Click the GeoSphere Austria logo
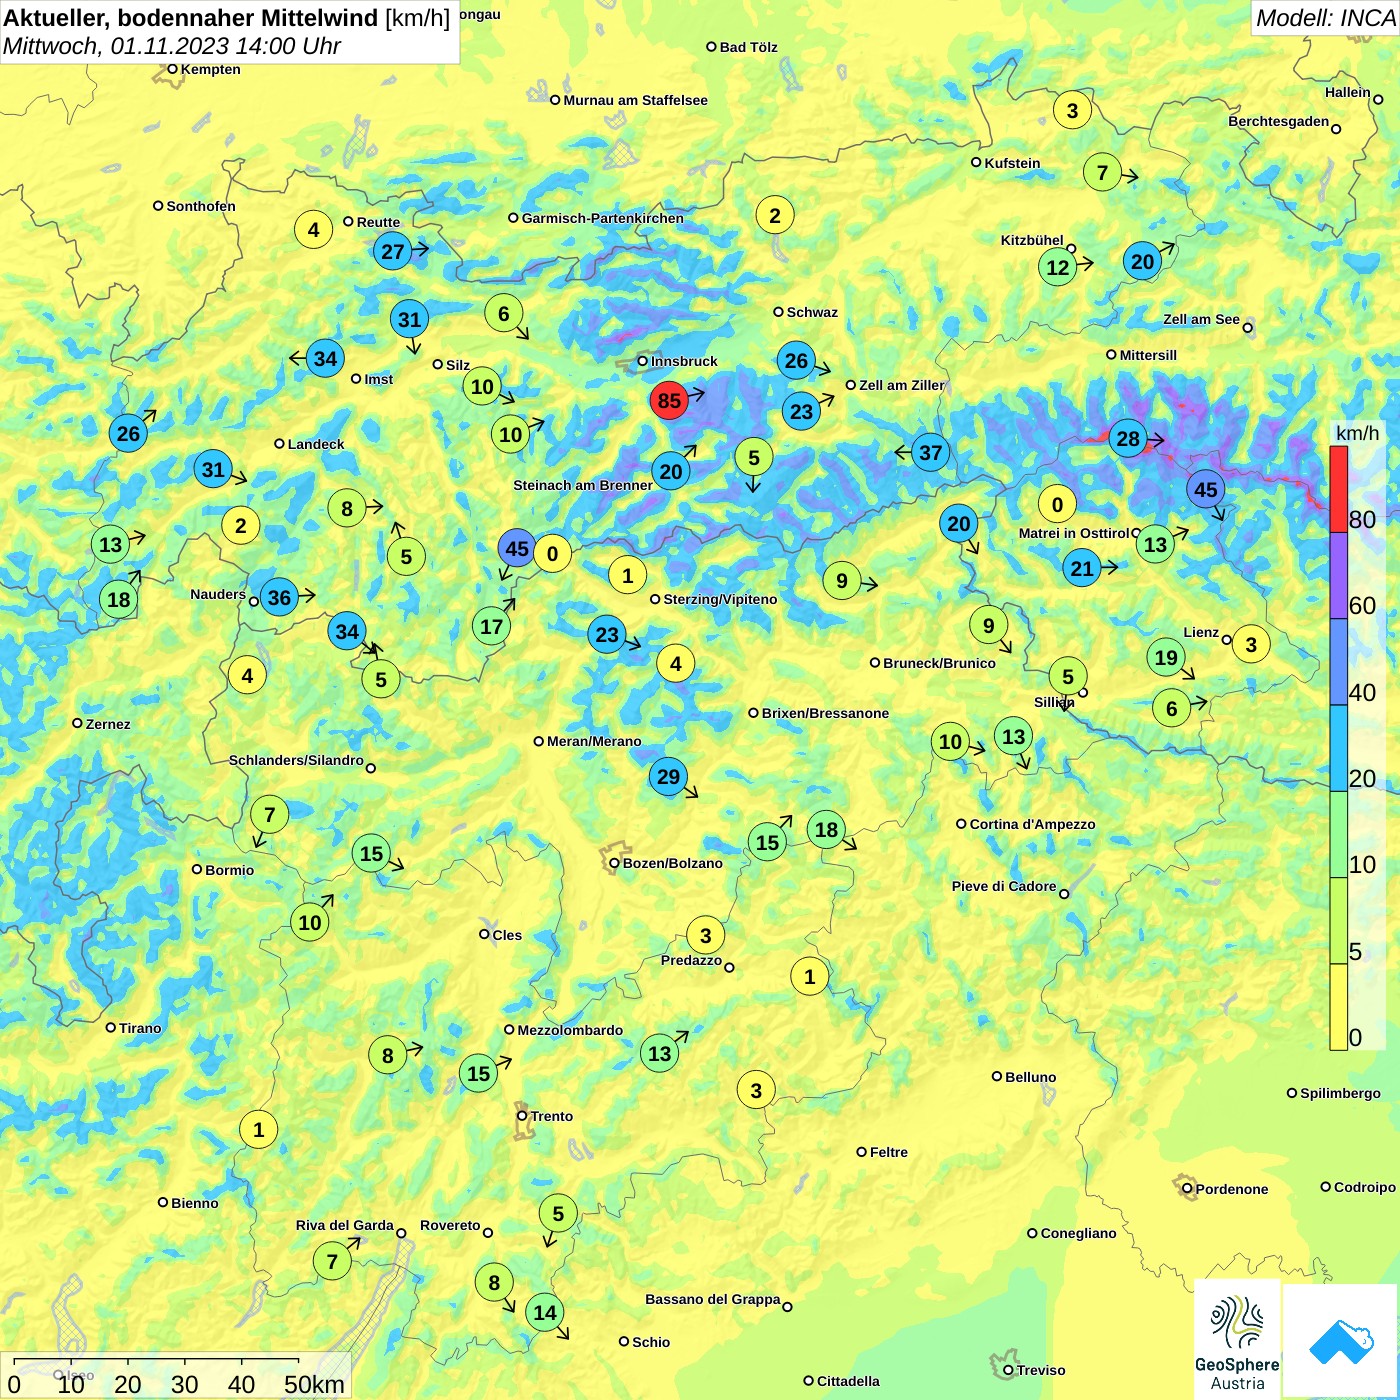Viewport: 1400px width, 1400px height. tap(1237, 1339)
